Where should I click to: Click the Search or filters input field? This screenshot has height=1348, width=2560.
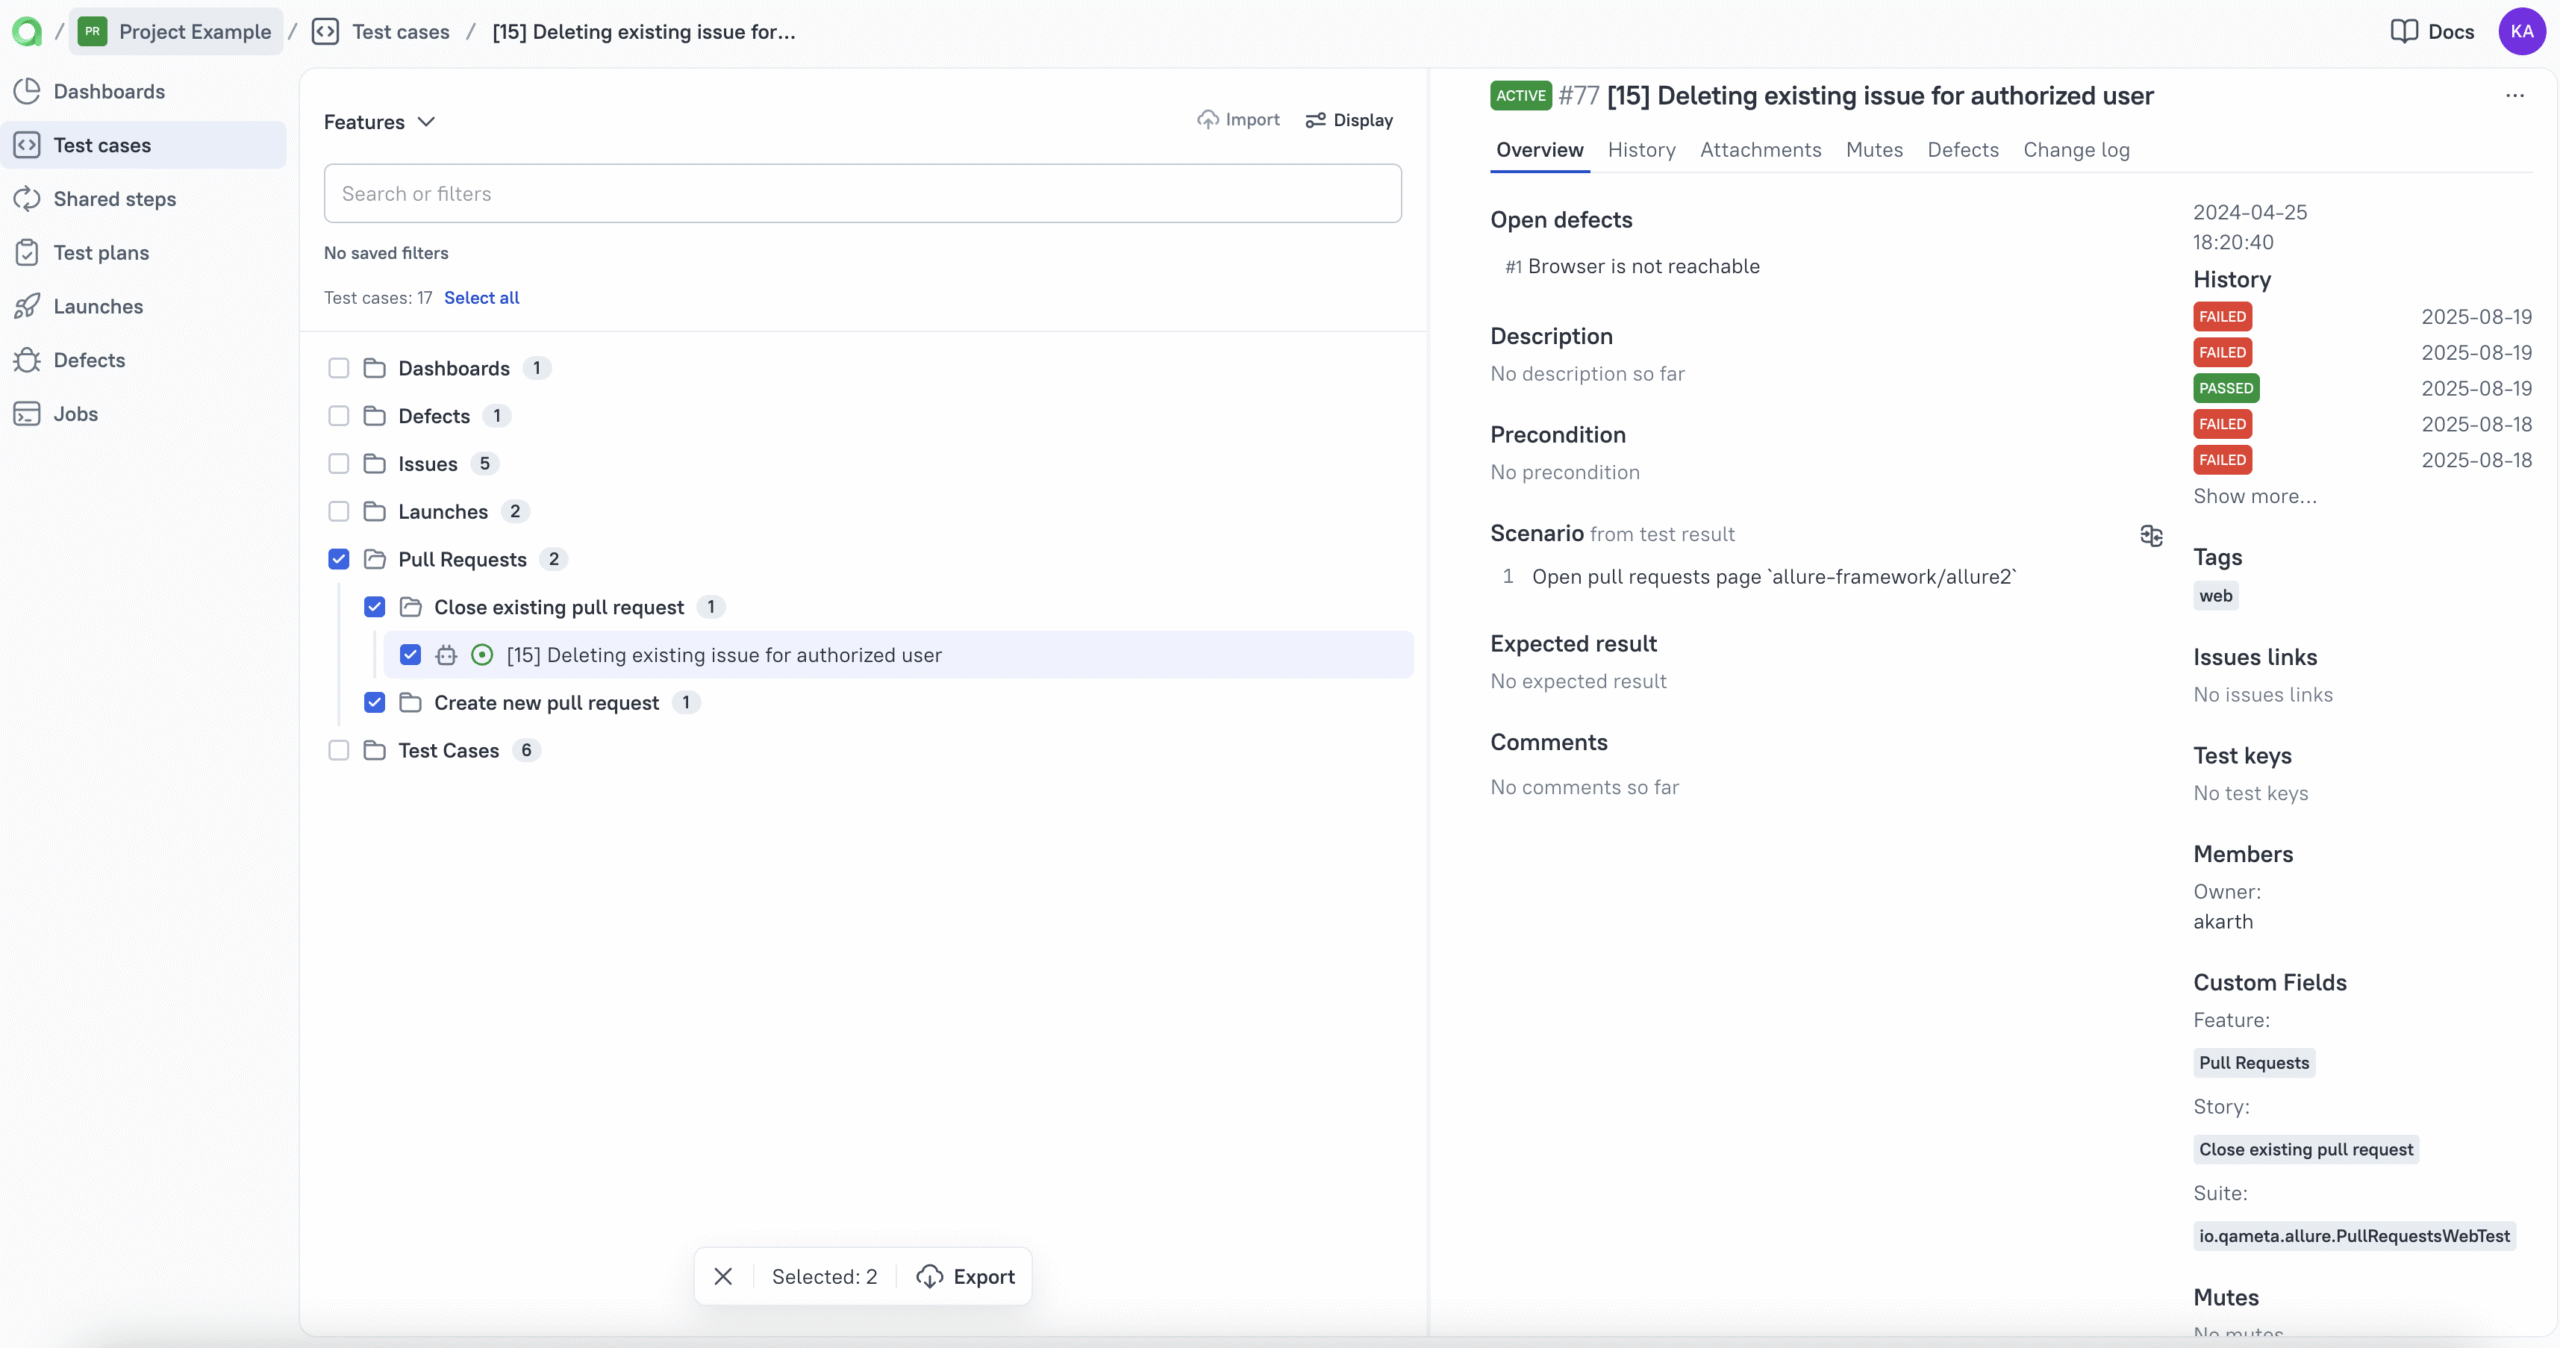862,192
